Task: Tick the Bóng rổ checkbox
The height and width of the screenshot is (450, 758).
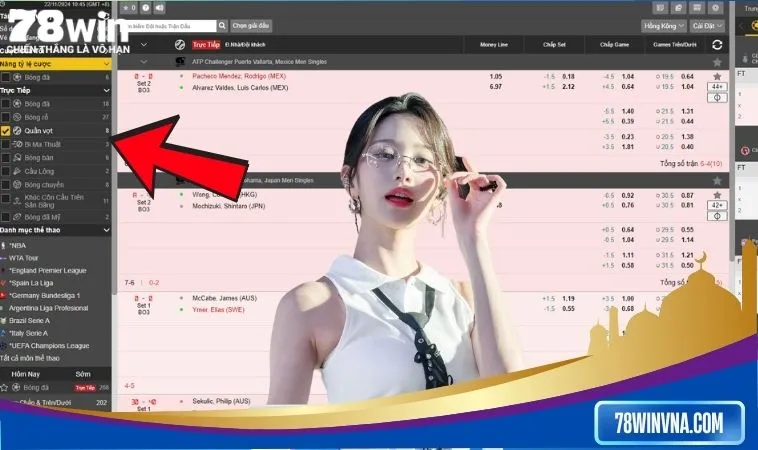Action: [5, 117]
